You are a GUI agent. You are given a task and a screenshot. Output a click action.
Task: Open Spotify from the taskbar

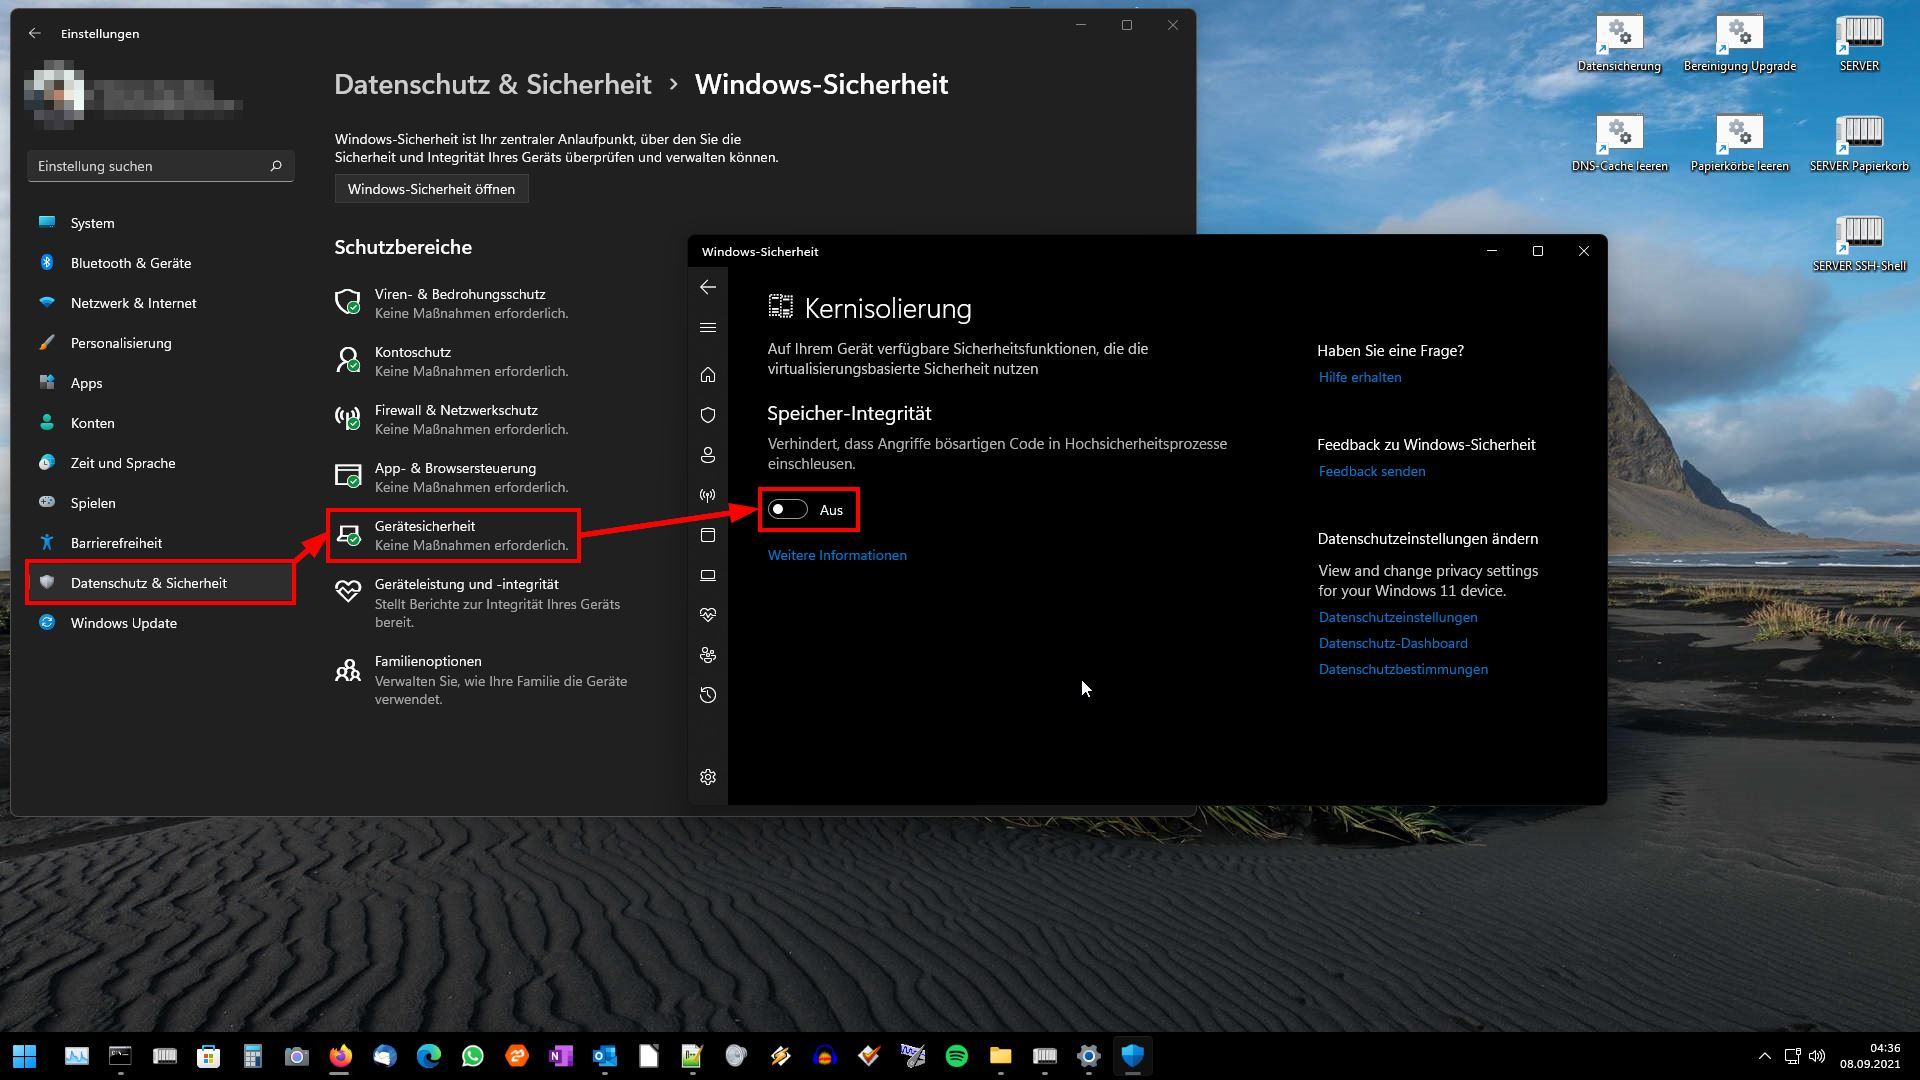click(x=957, y=1056)
